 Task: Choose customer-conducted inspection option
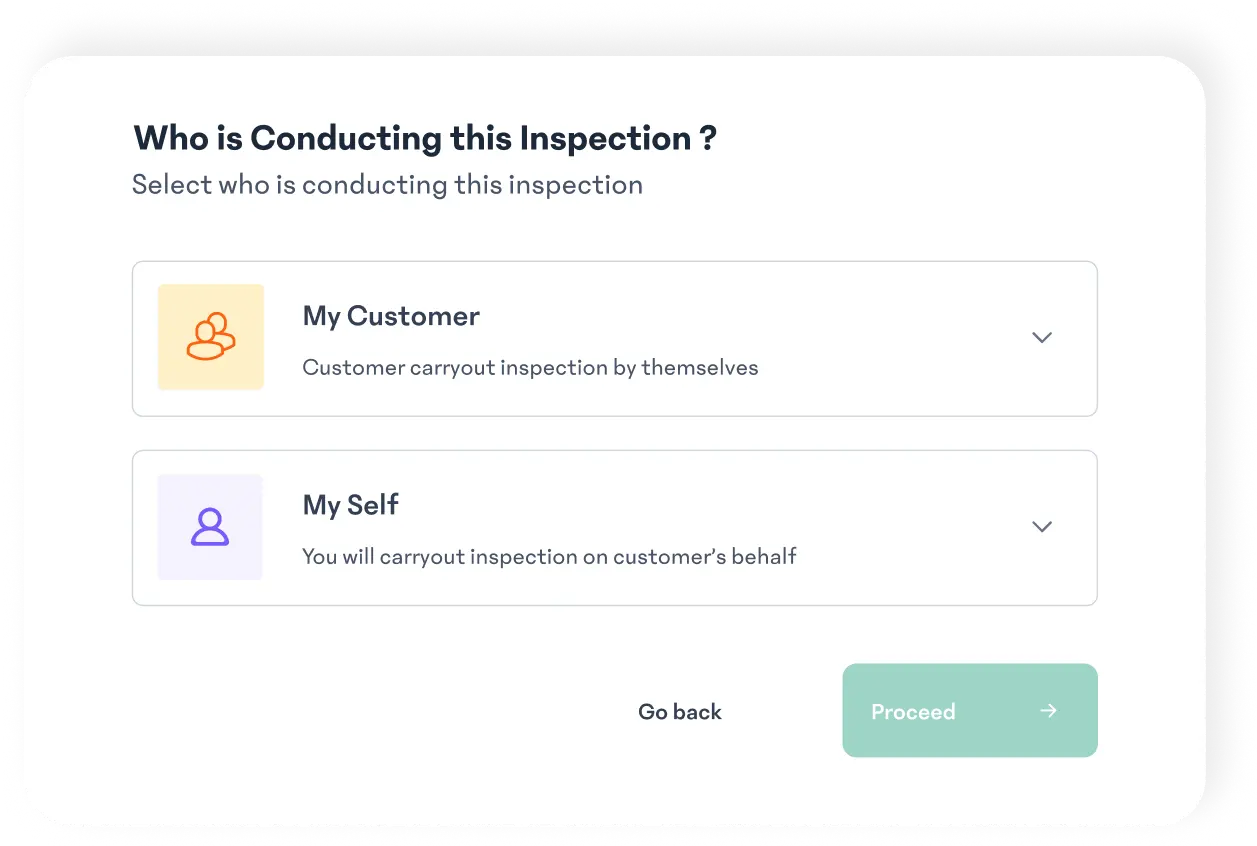[x=614, y=338]
